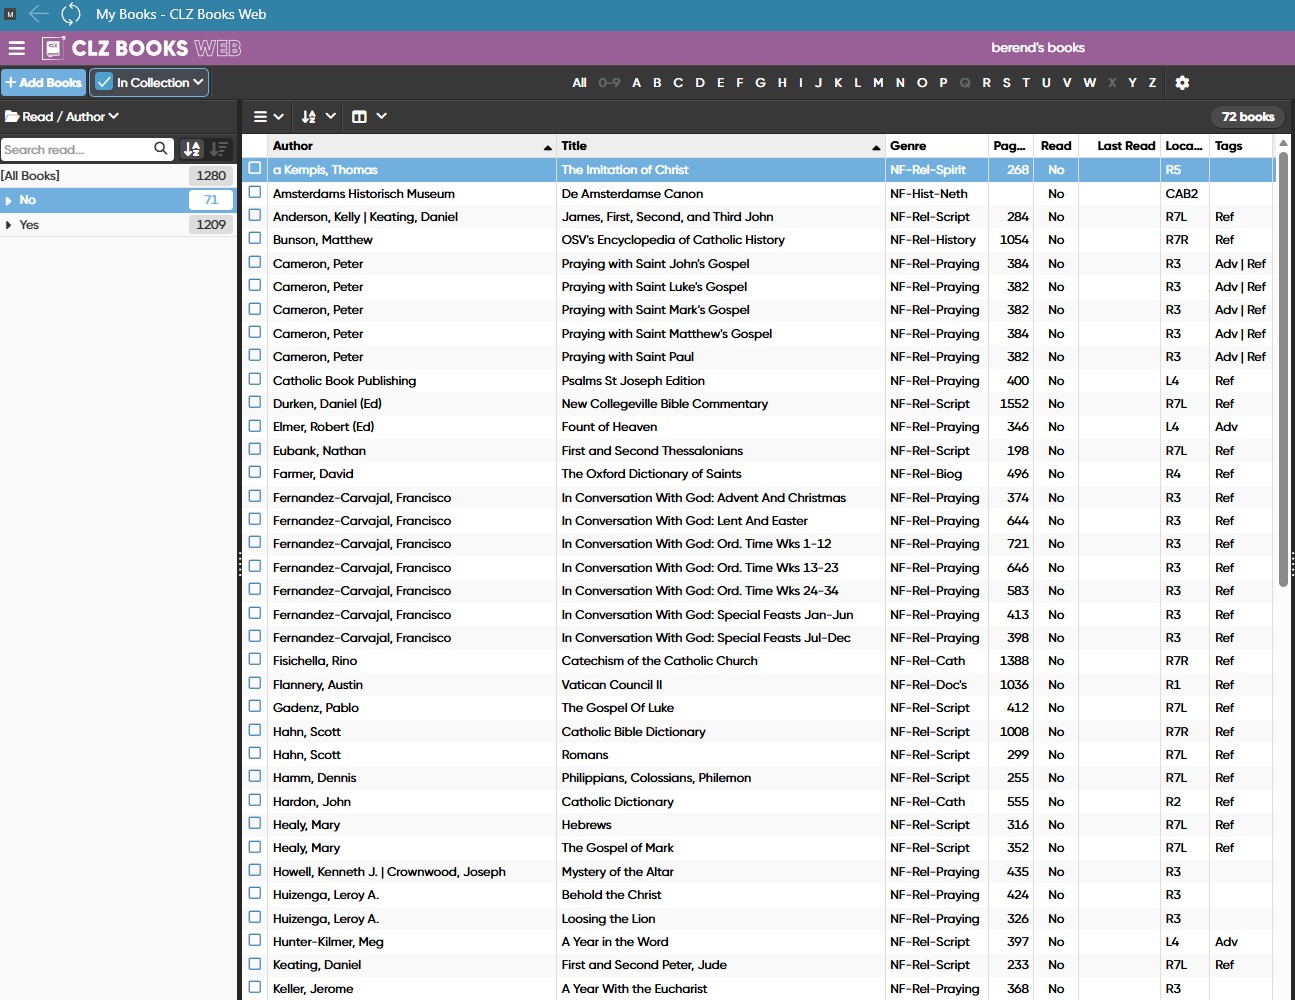The image size is (1295, 1000).
Task: Select All in the alphabet bar
Action: tap(579, 83)
